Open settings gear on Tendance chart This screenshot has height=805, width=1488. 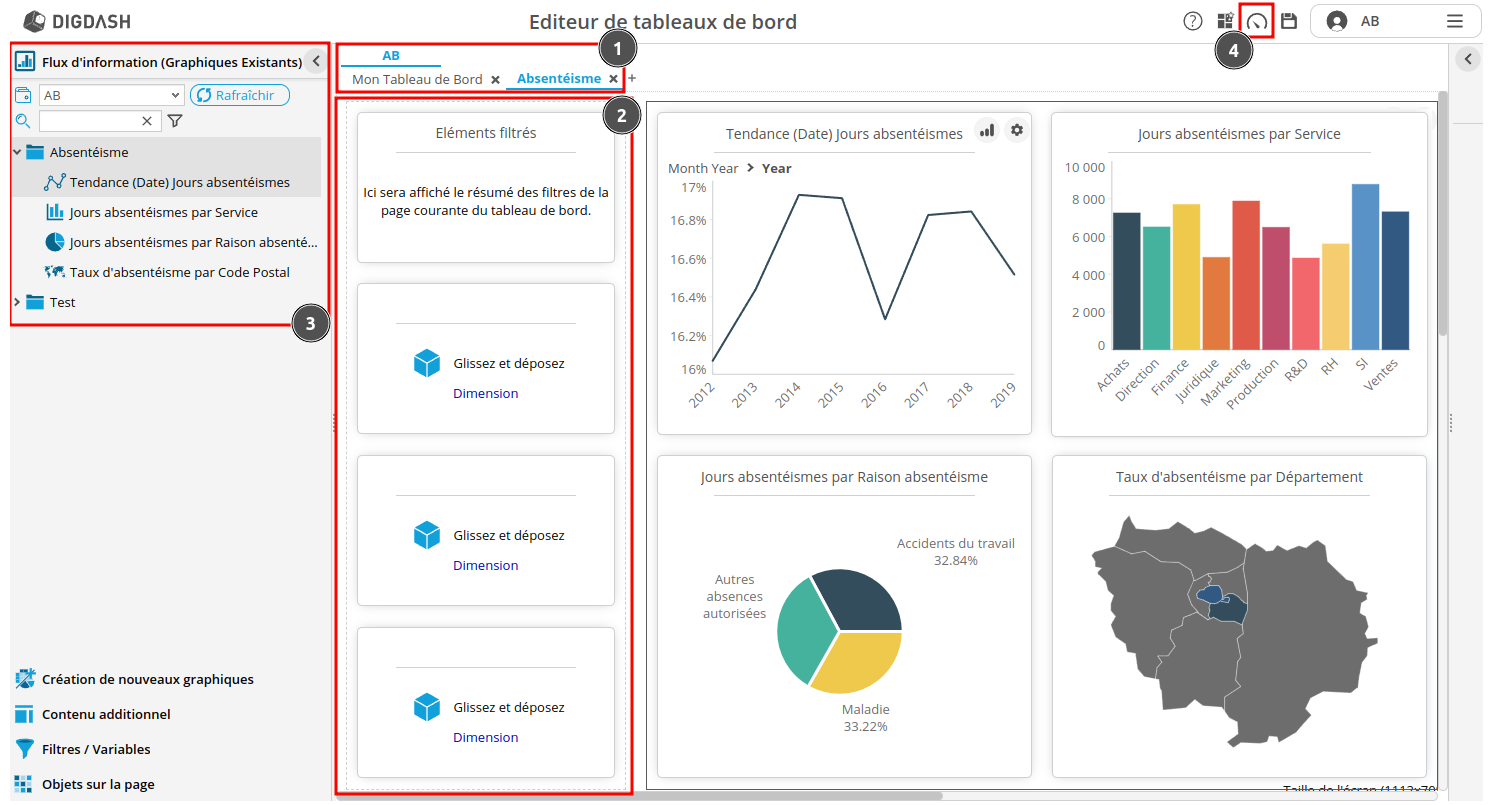coord(1017,130)
